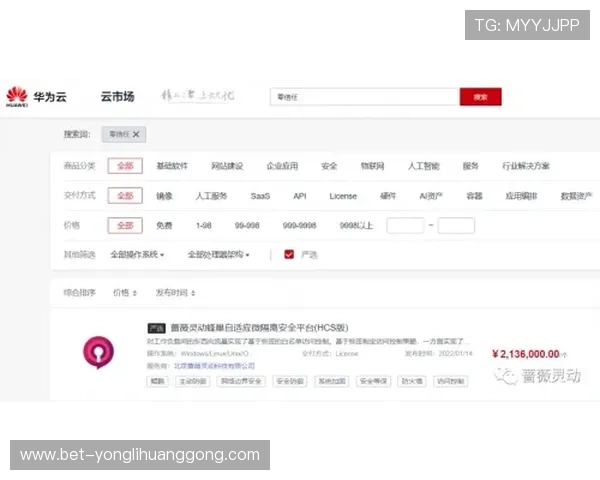Click the 系统加固 product tag

pos(331,381)
